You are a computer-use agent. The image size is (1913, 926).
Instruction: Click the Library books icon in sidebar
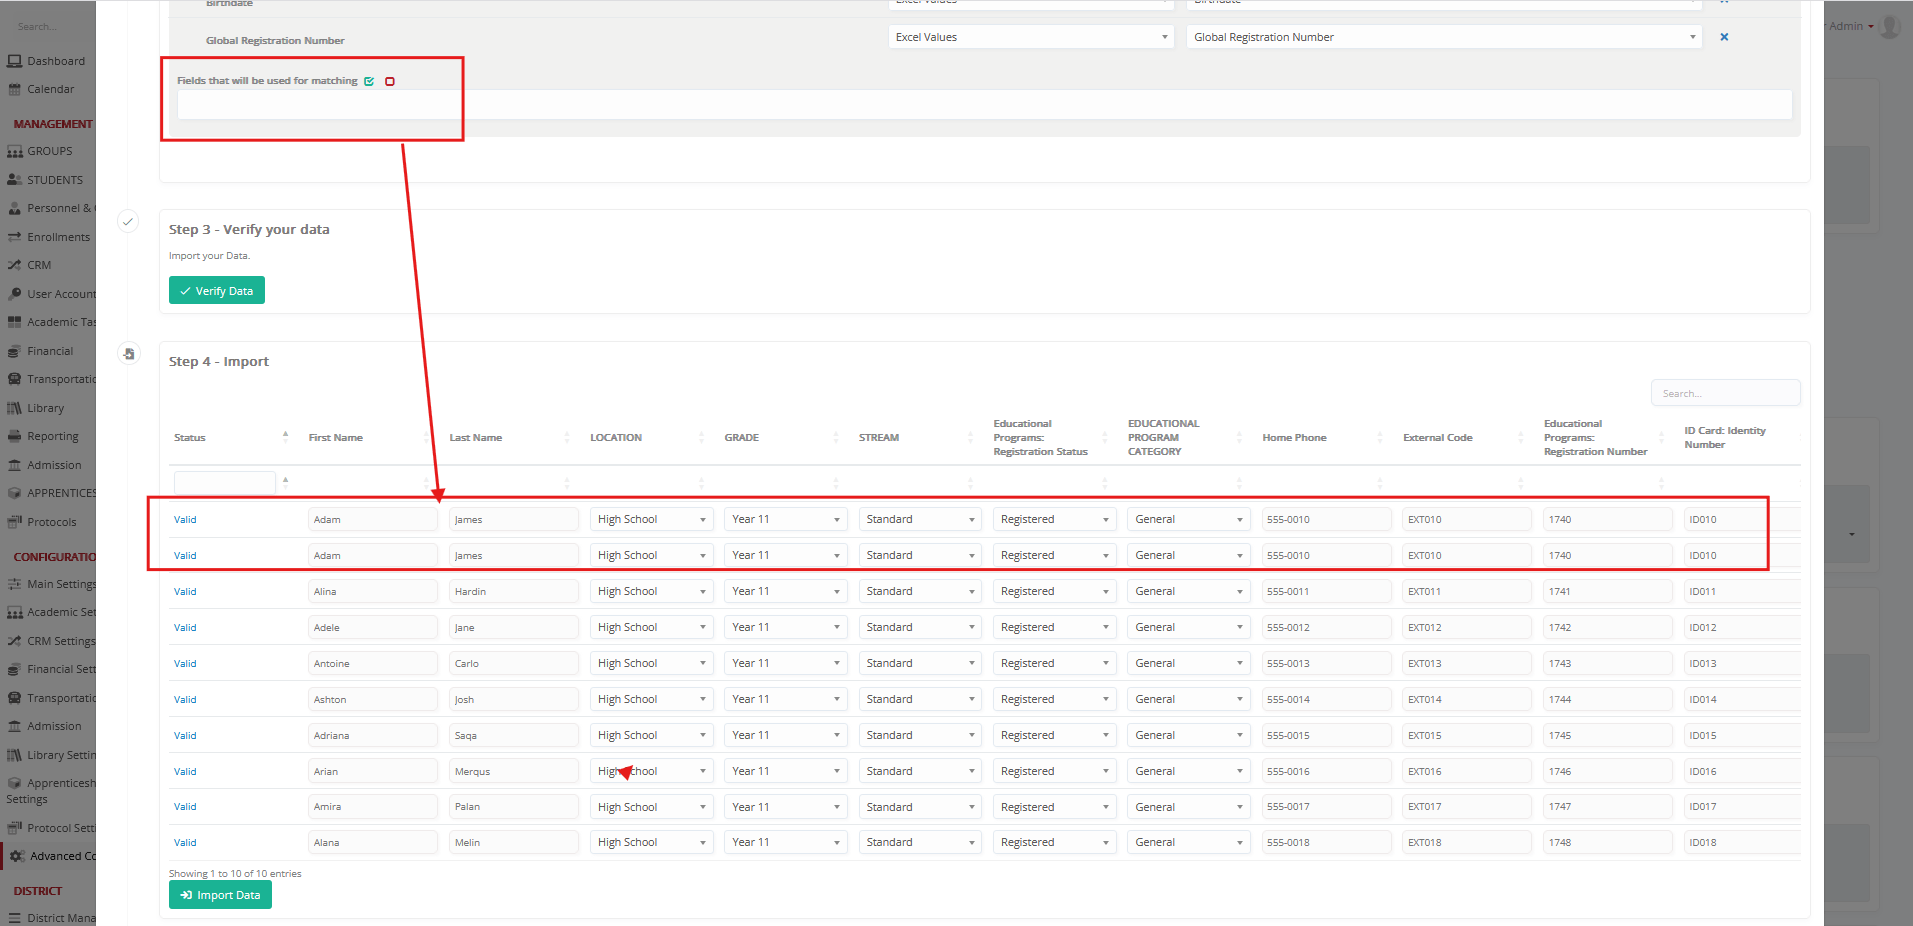(15, 408)
